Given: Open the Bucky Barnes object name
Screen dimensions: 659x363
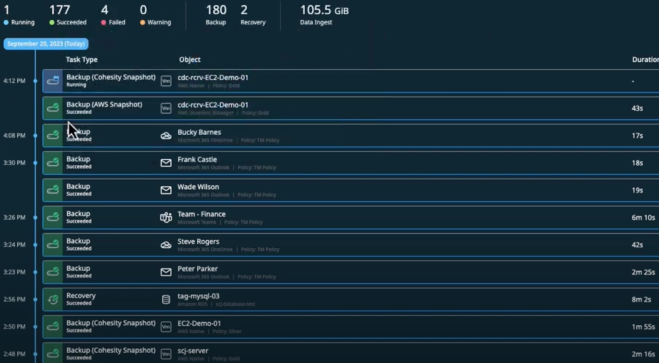Looking at the screenshot, I should point(199,132).
